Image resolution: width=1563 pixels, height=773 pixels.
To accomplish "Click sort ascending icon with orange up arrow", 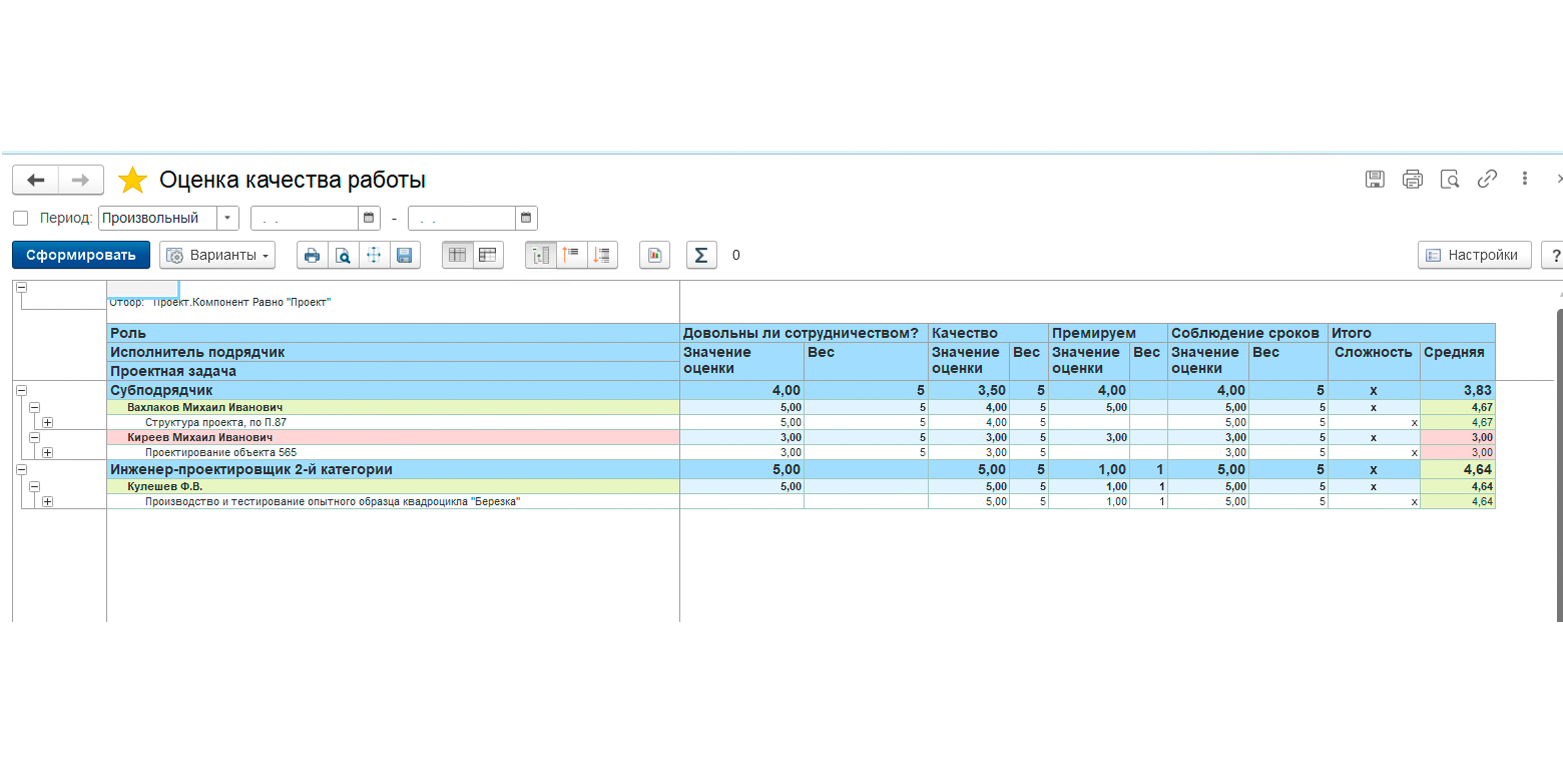I will (x=572, y=255).
